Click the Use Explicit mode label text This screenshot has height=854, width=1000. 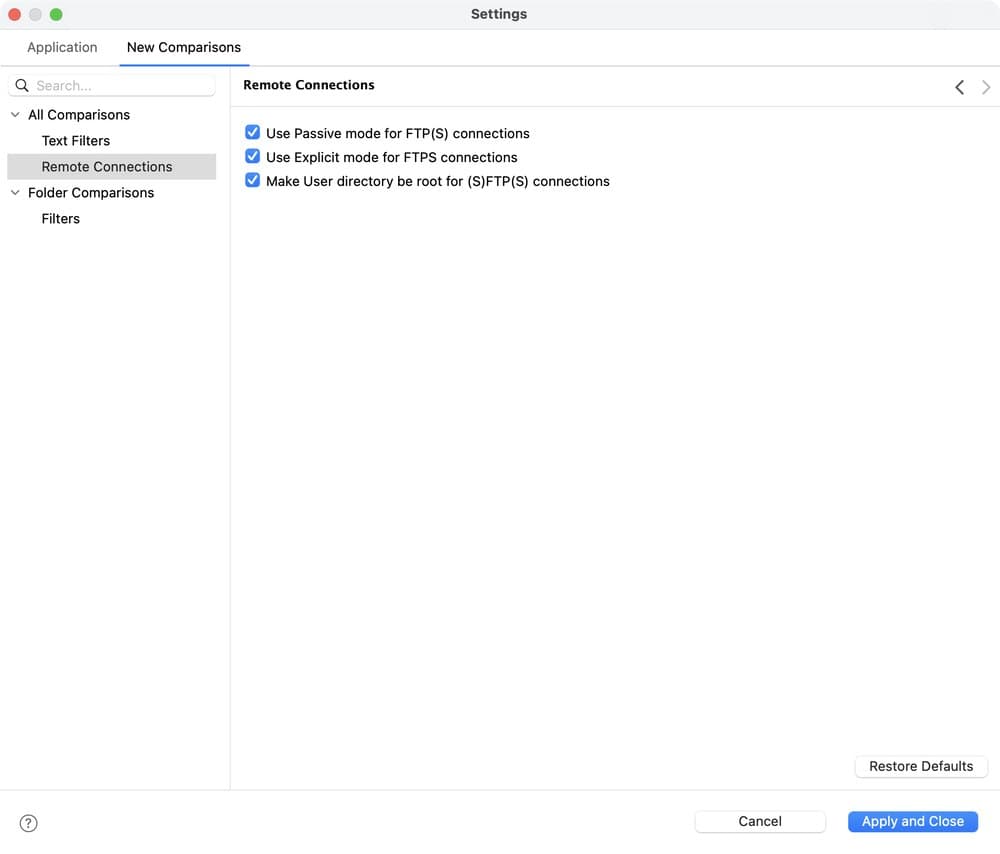coord(392,158)
